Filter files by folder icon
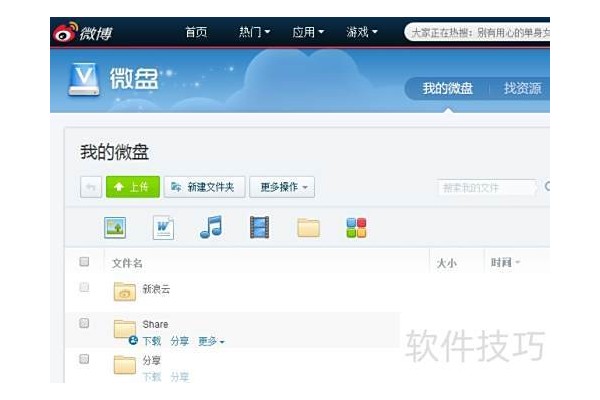600x400 pixels. 308,228
